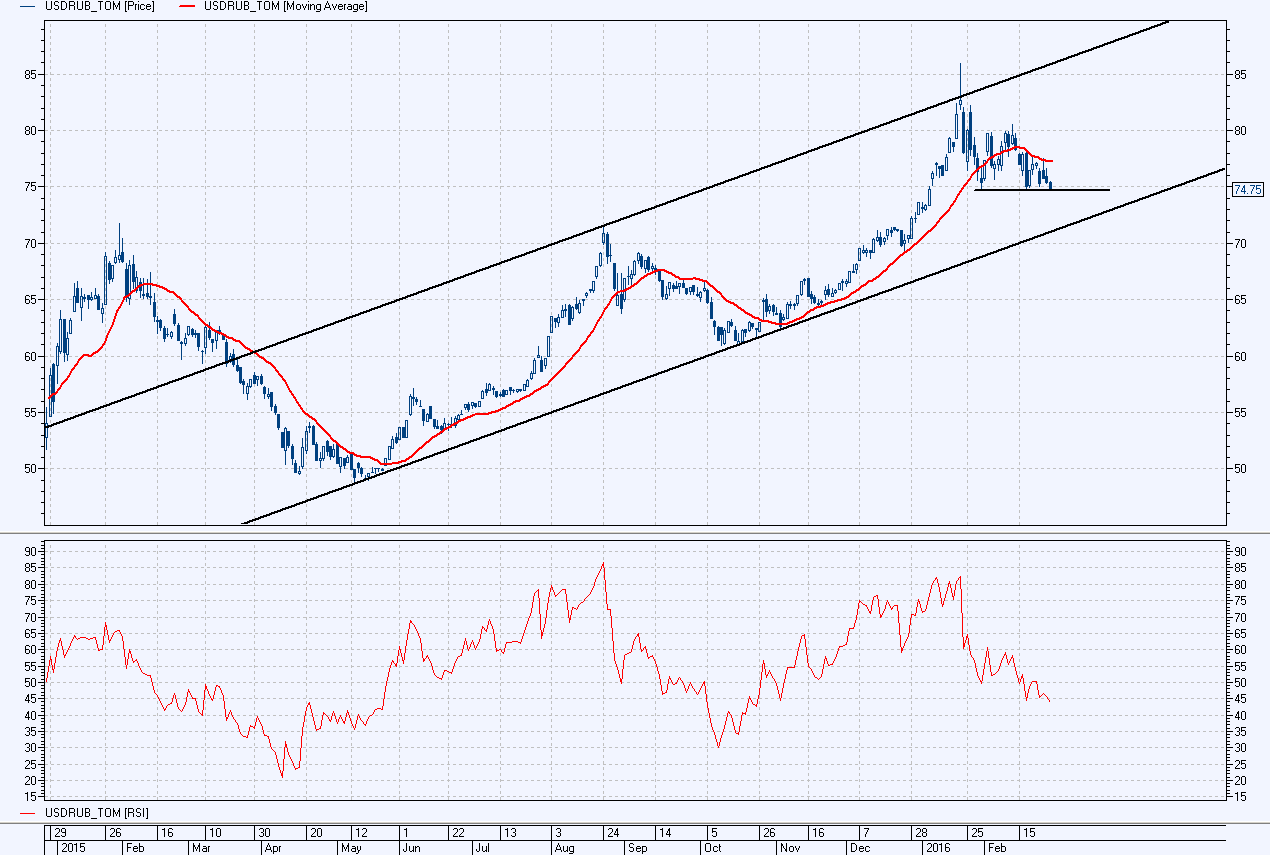
Task: Click the Dec month label
Action: pyautogui.click(x=860, y=847)
